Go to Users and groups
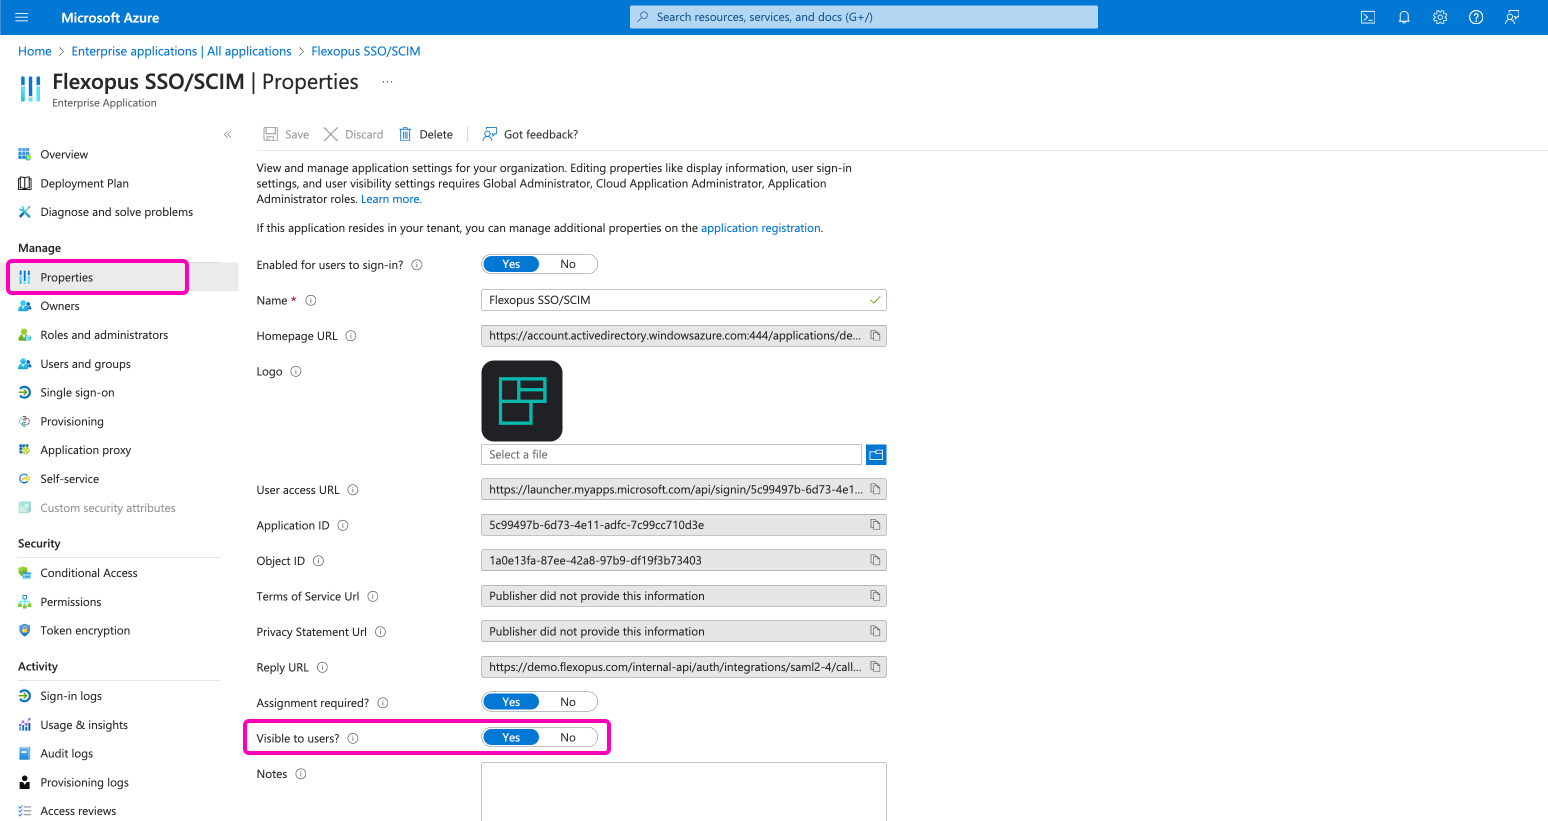Viewport: 1548px width, 821px height. coord(85,364)
